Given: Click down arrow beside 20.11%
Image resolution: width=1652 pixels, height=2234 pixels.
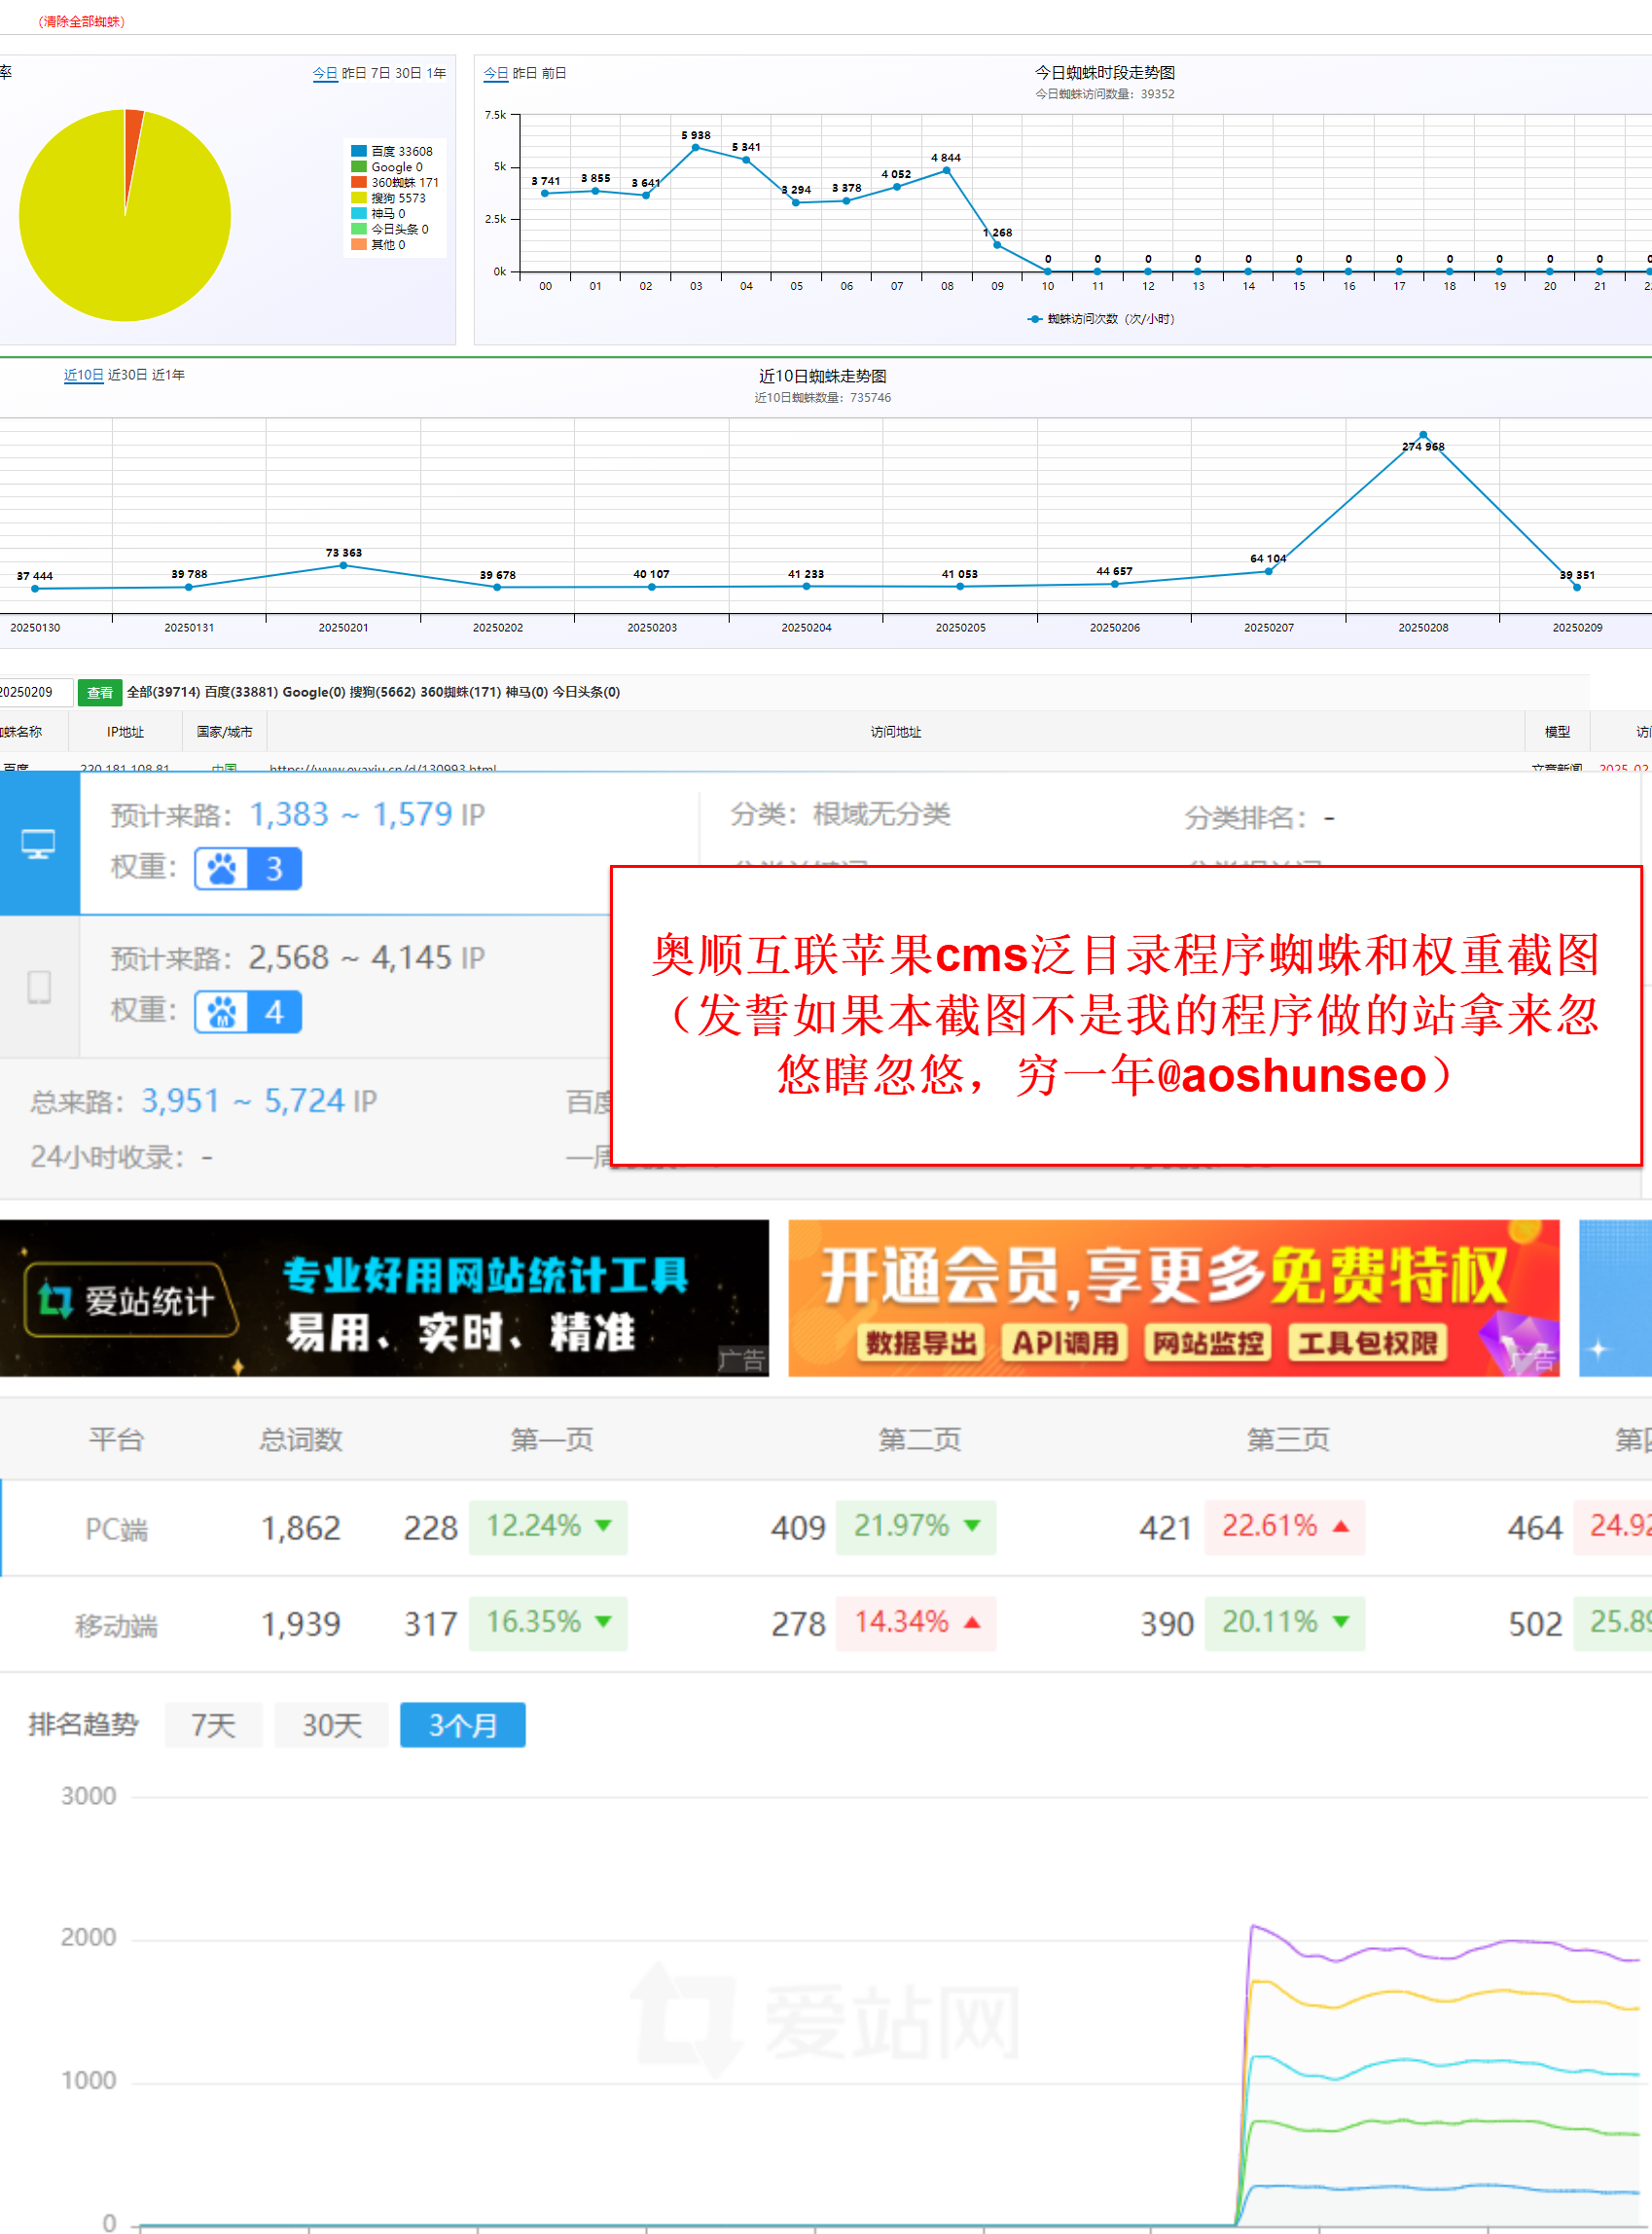Looking at the screenshot, I should coord(1341,1622).
